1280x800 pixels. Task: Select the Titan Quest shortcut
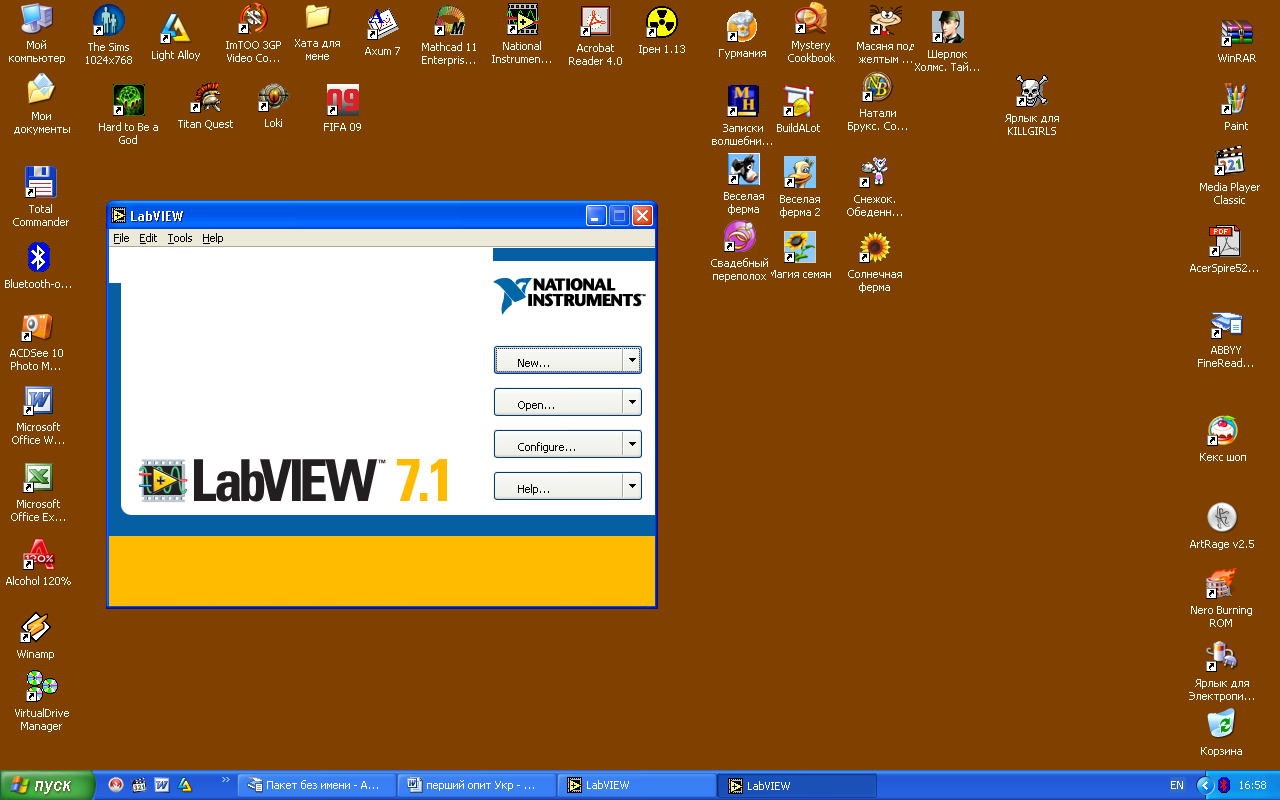click(206, 106)
